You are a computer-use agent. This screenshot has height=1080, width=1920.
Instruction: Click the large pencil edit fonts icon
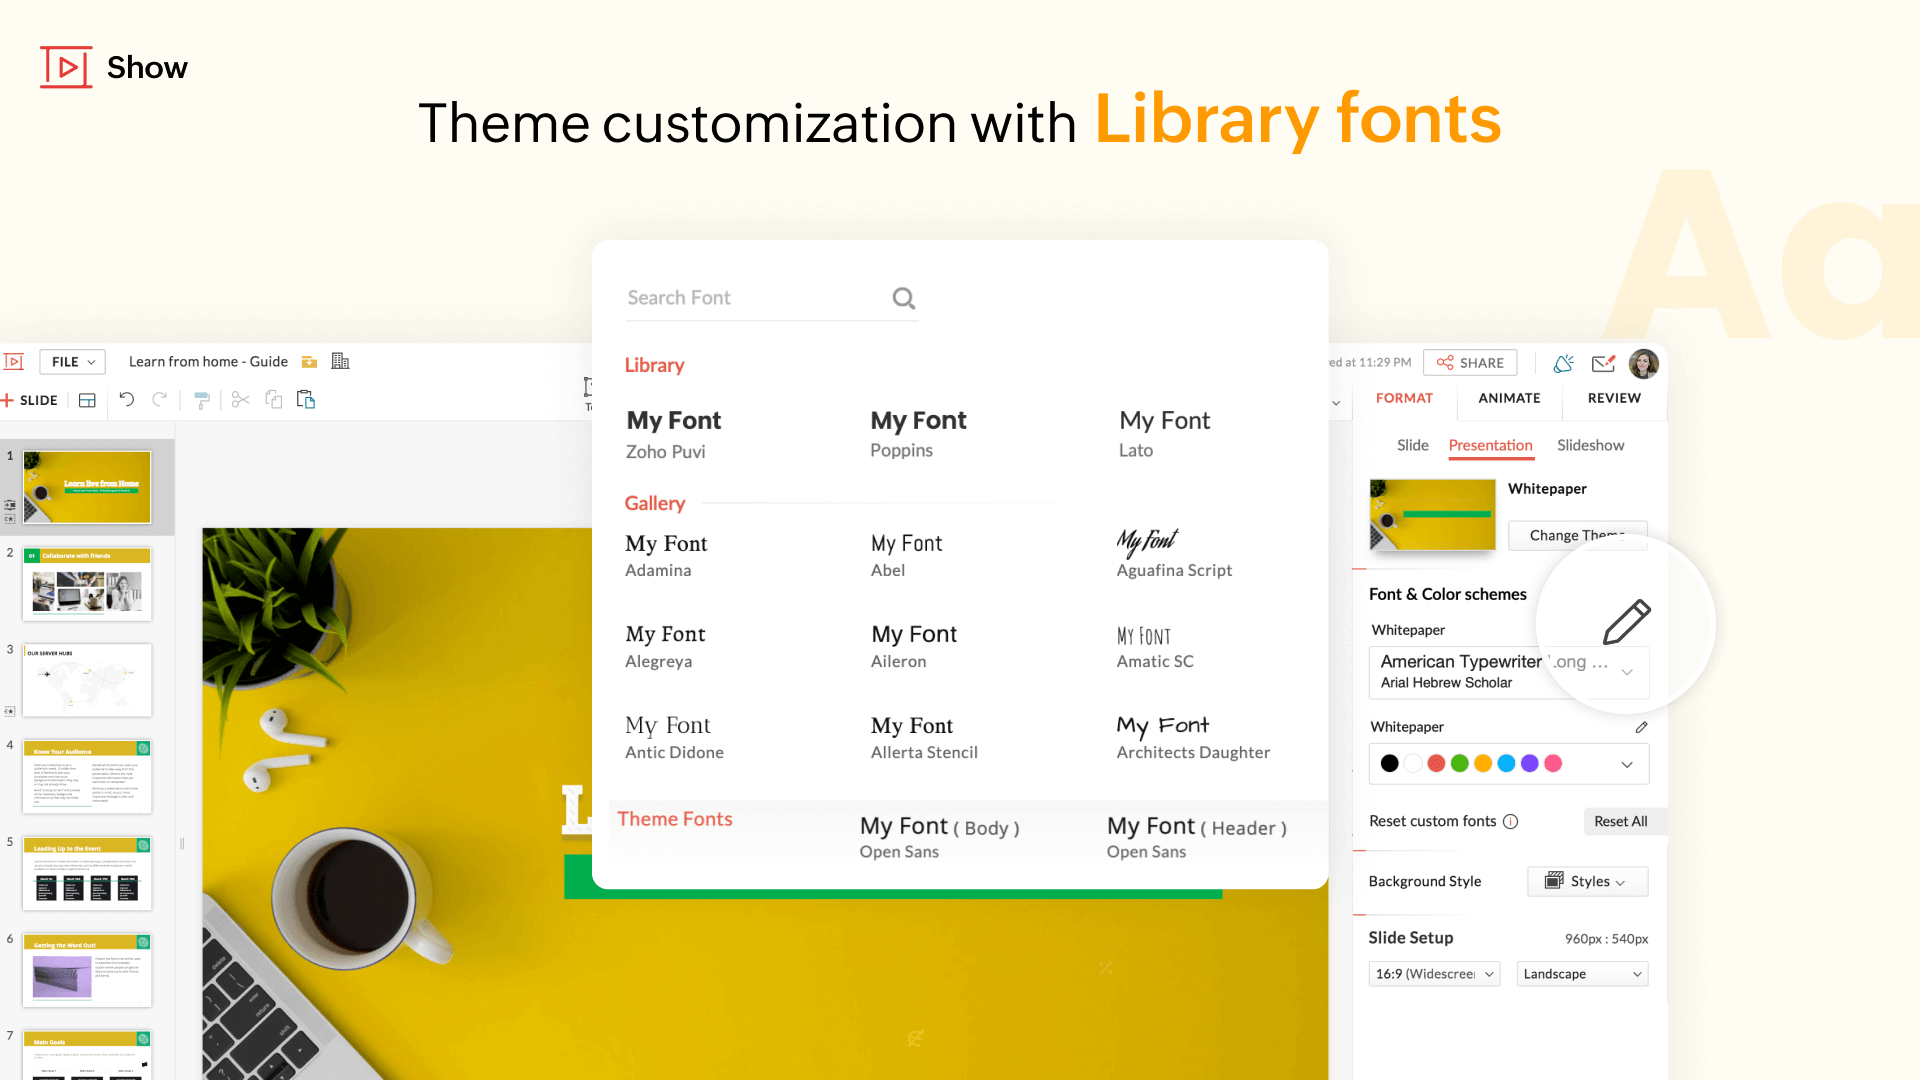1626,622
